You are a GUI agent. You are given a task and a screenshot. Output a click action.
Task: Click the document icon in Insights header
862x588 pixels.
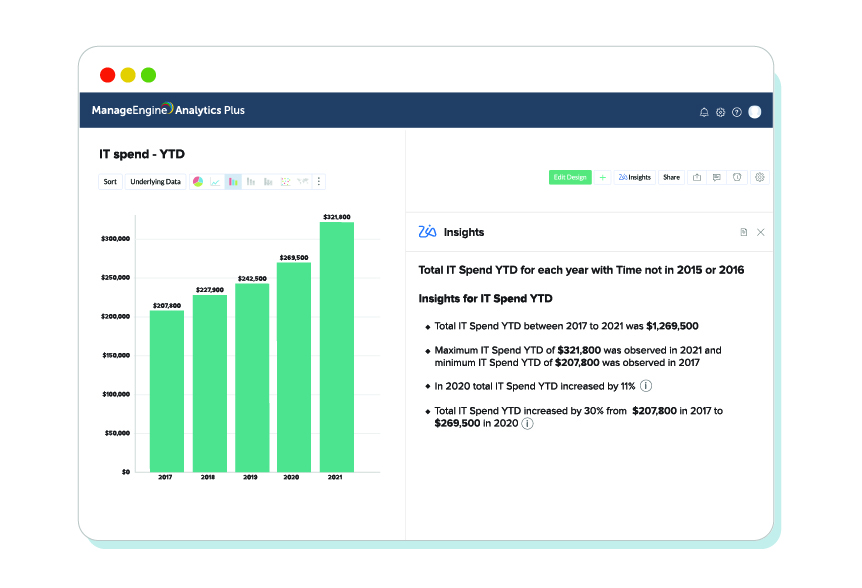pos(743,232)
